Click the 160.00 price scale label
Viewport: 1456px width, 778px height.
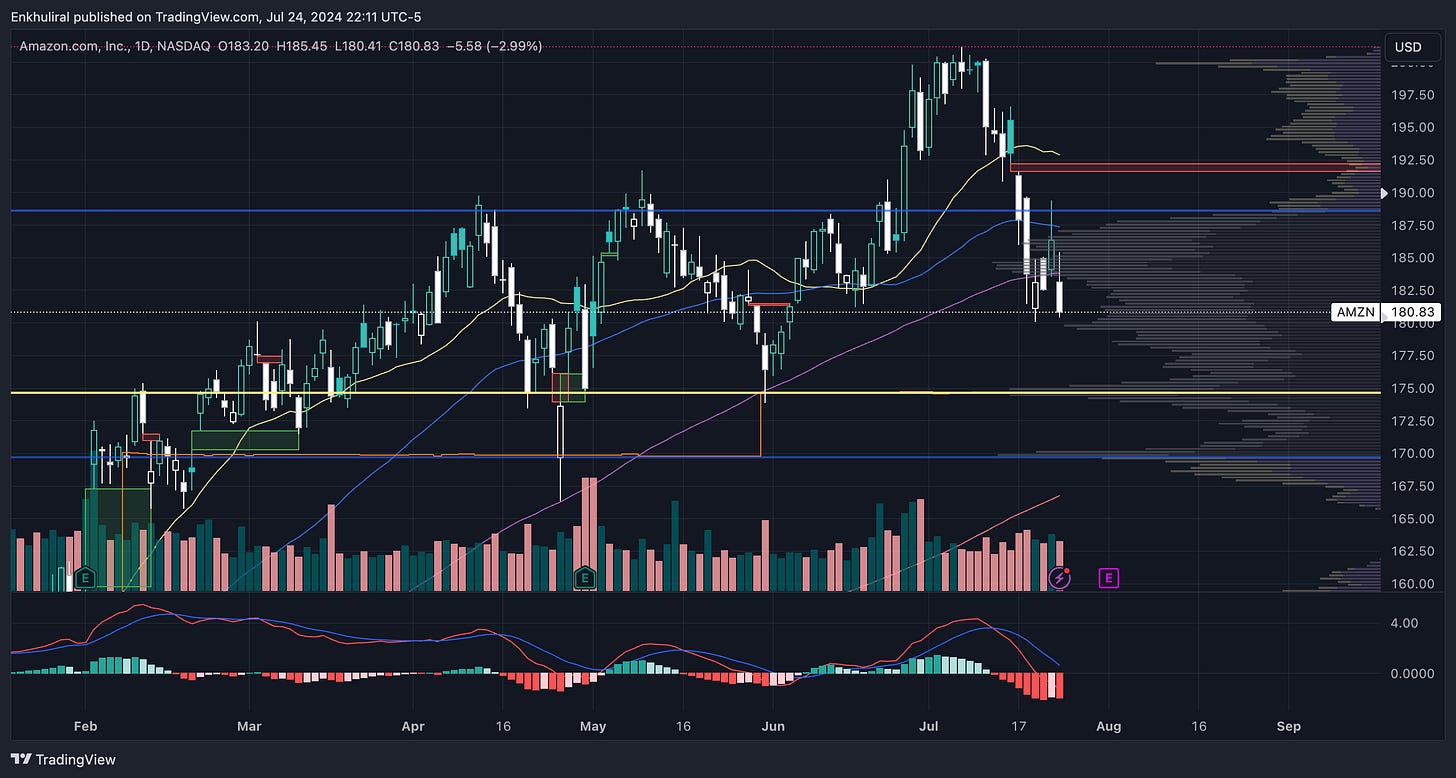1412,584
